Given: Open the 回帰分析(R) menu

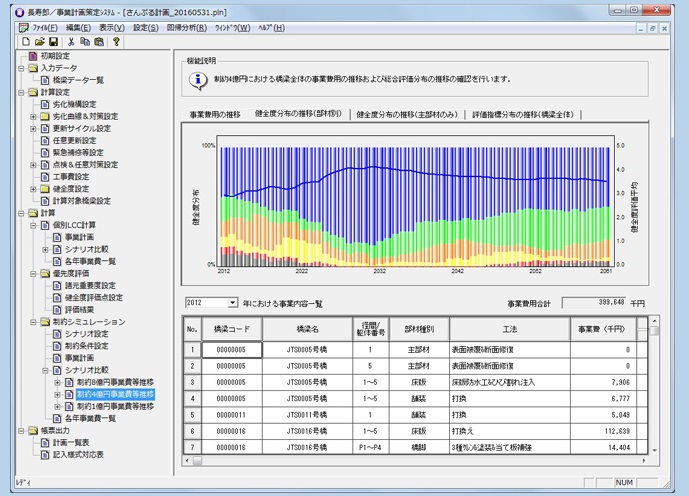Looking at the screenshot, I should coord(187,28).
